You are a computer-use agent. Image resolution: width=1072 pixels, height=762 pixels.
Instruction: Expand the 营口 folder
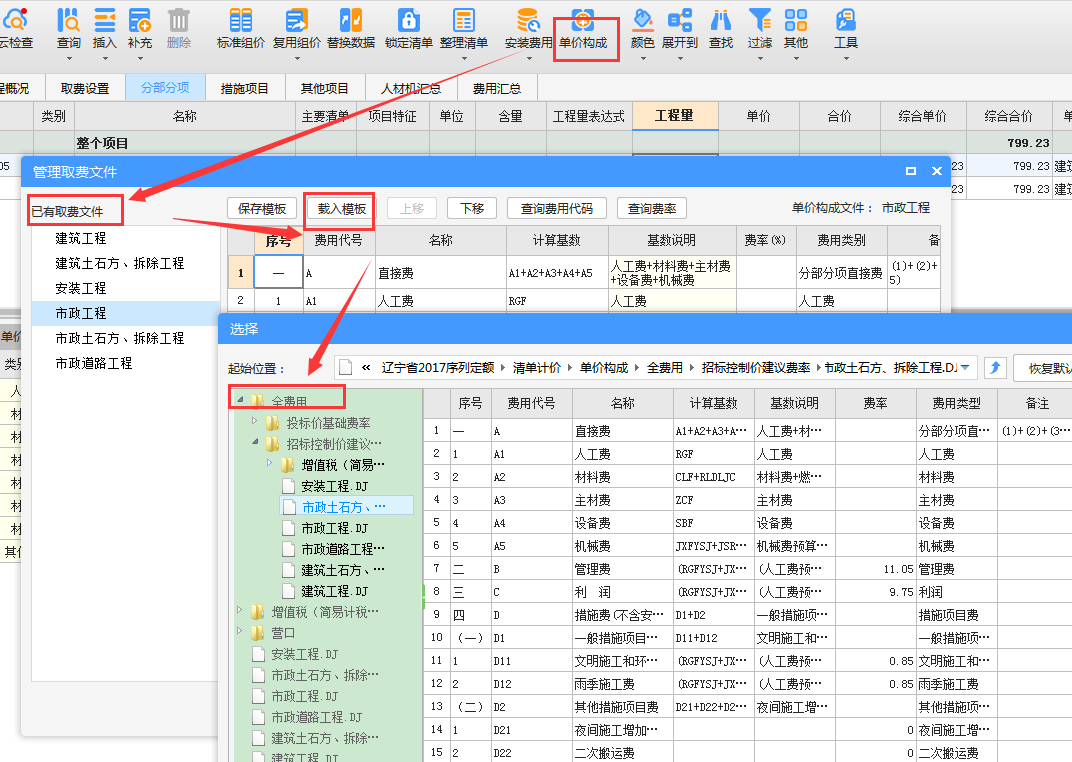tap(239, 631)
